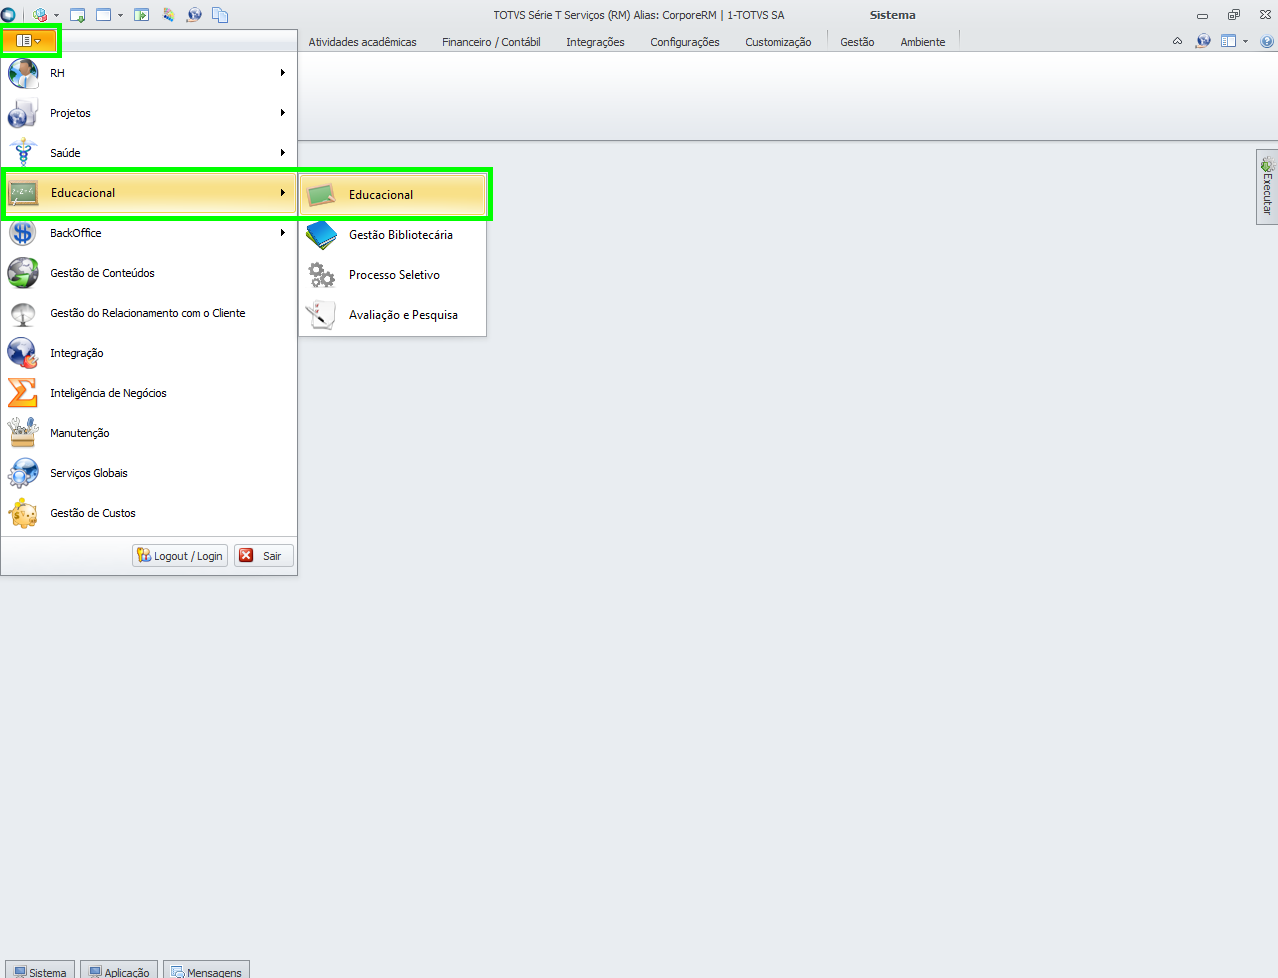The width and height of the screenshot is (1278, 978).
Task: Switch to the Financeiro / Contábil ribbon tab
Action: 491,42
